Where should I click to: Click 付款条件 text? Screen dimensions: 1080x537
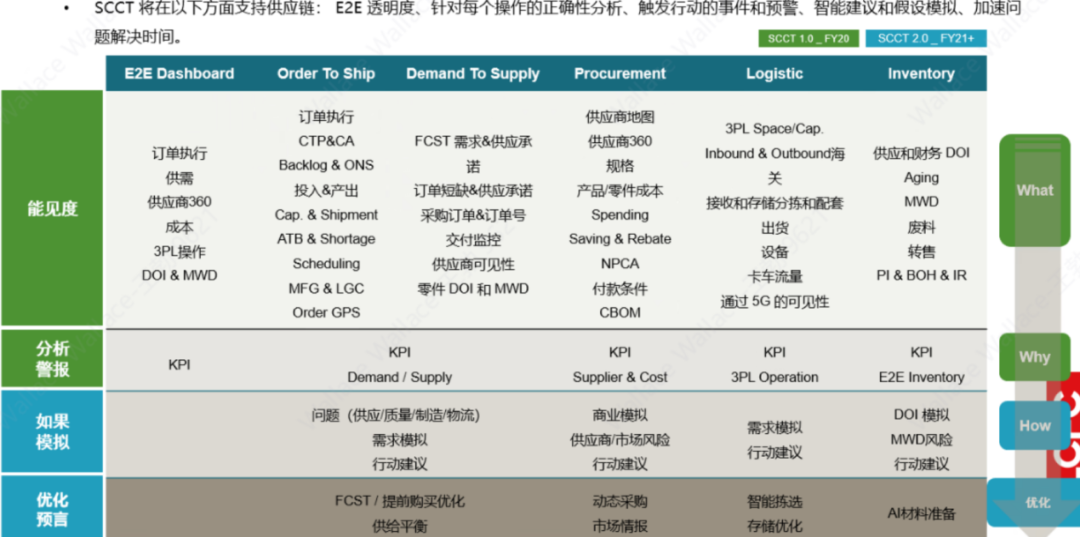(620, 288)
